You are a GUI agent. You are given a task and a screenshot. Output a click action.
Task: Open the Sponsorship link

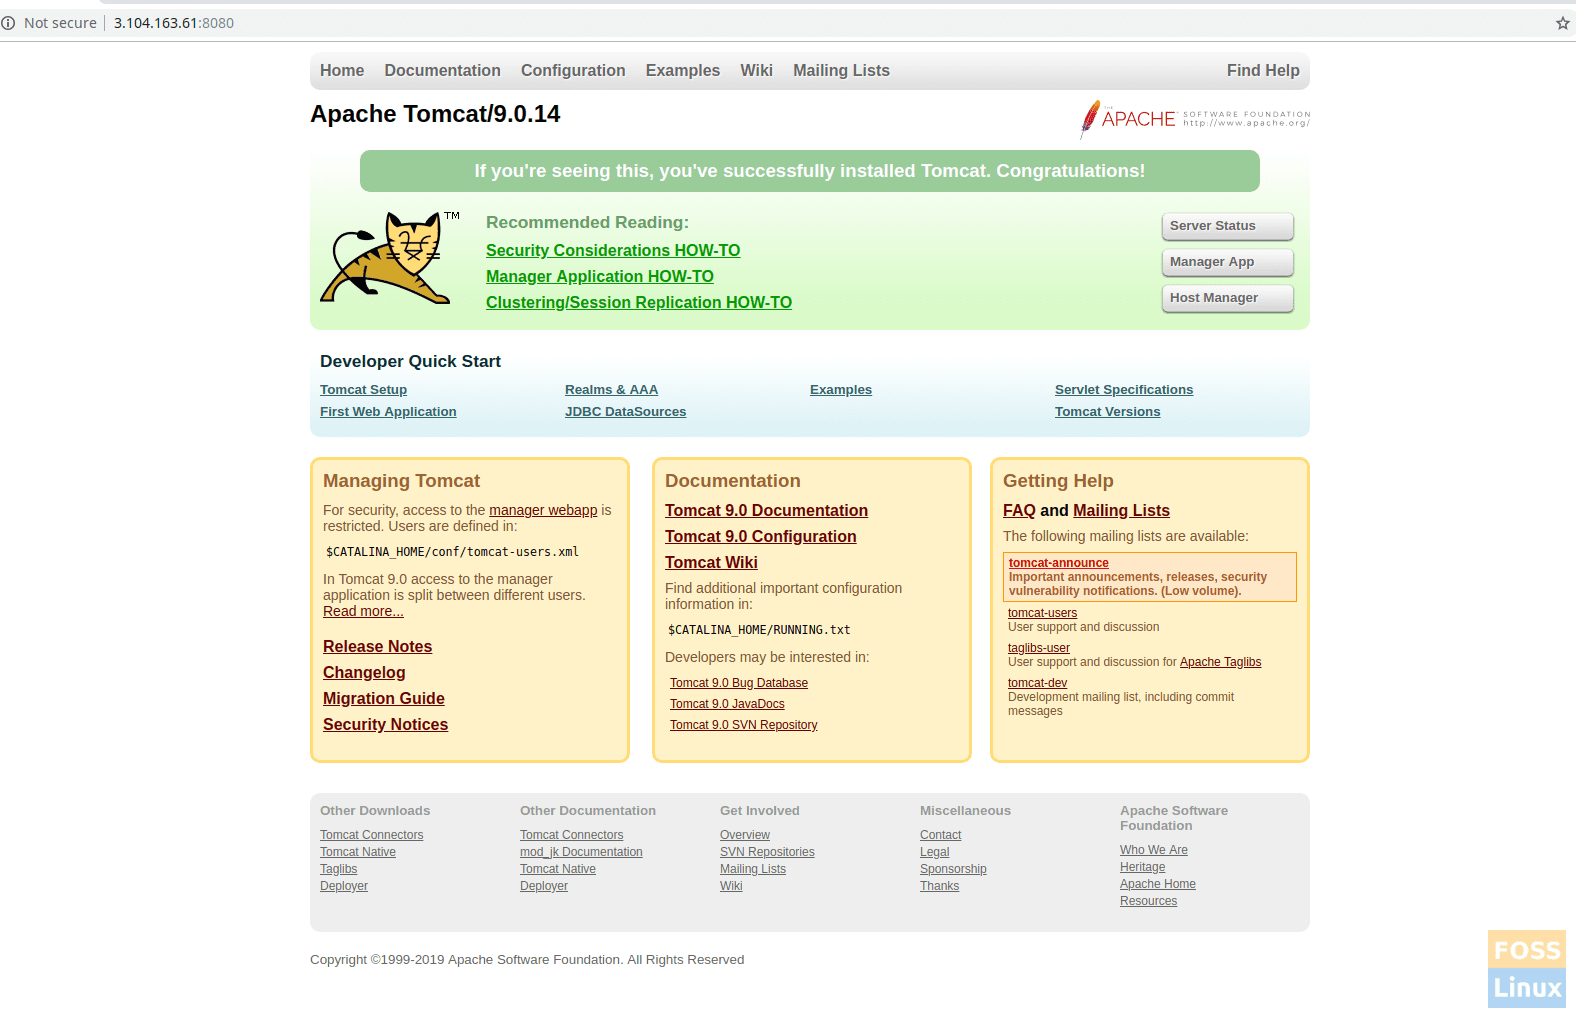coord(953,869)
